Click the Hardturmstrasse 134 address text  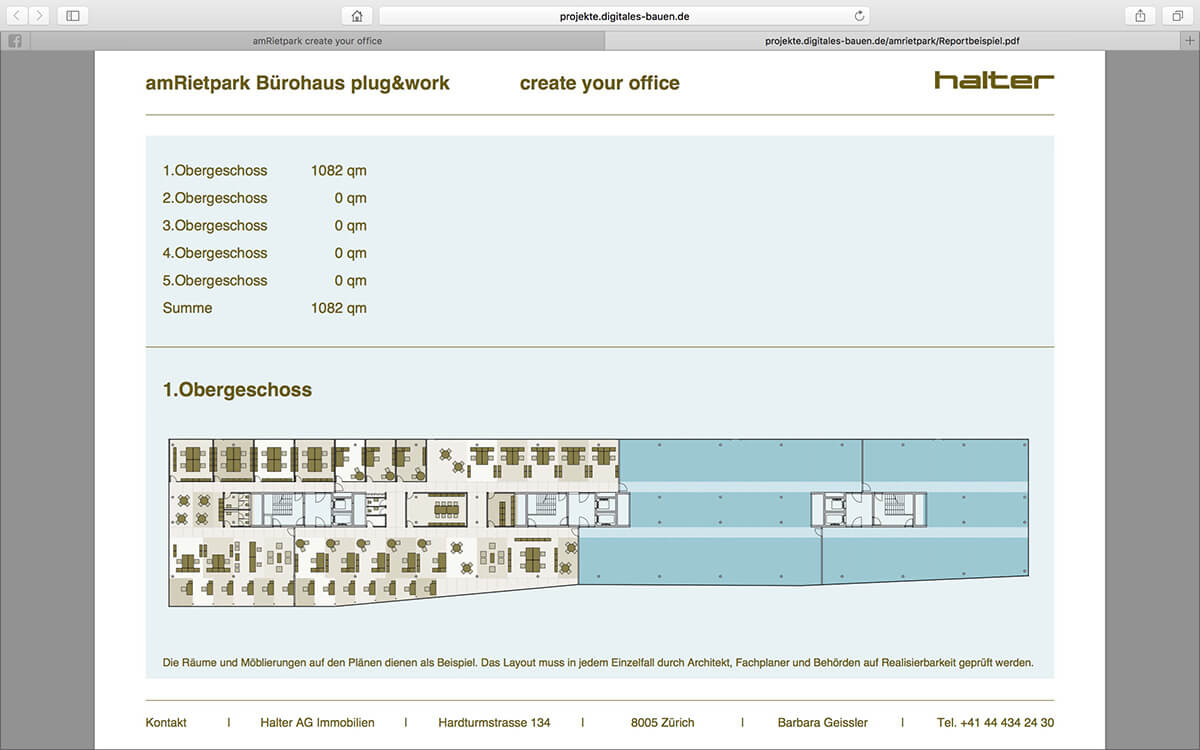(494, 722)
